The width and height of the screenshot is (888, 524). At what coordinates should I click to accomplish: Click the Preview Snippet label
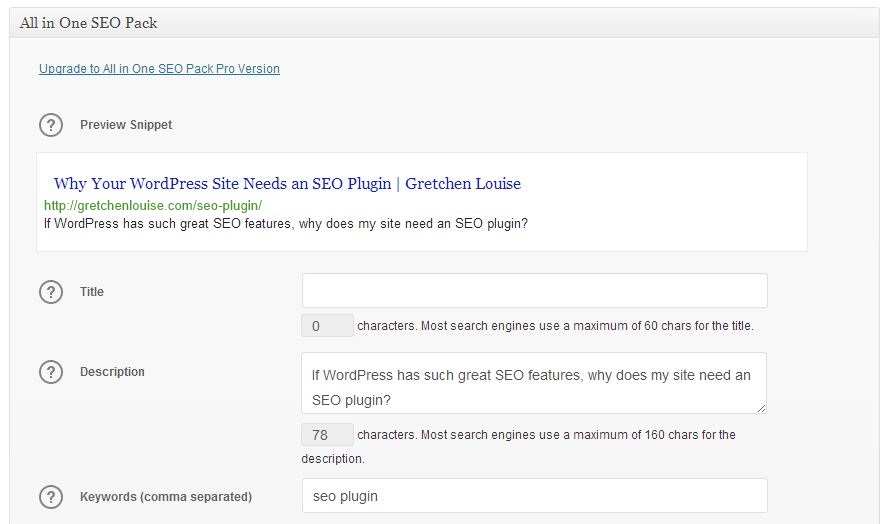tap(126, 125)
